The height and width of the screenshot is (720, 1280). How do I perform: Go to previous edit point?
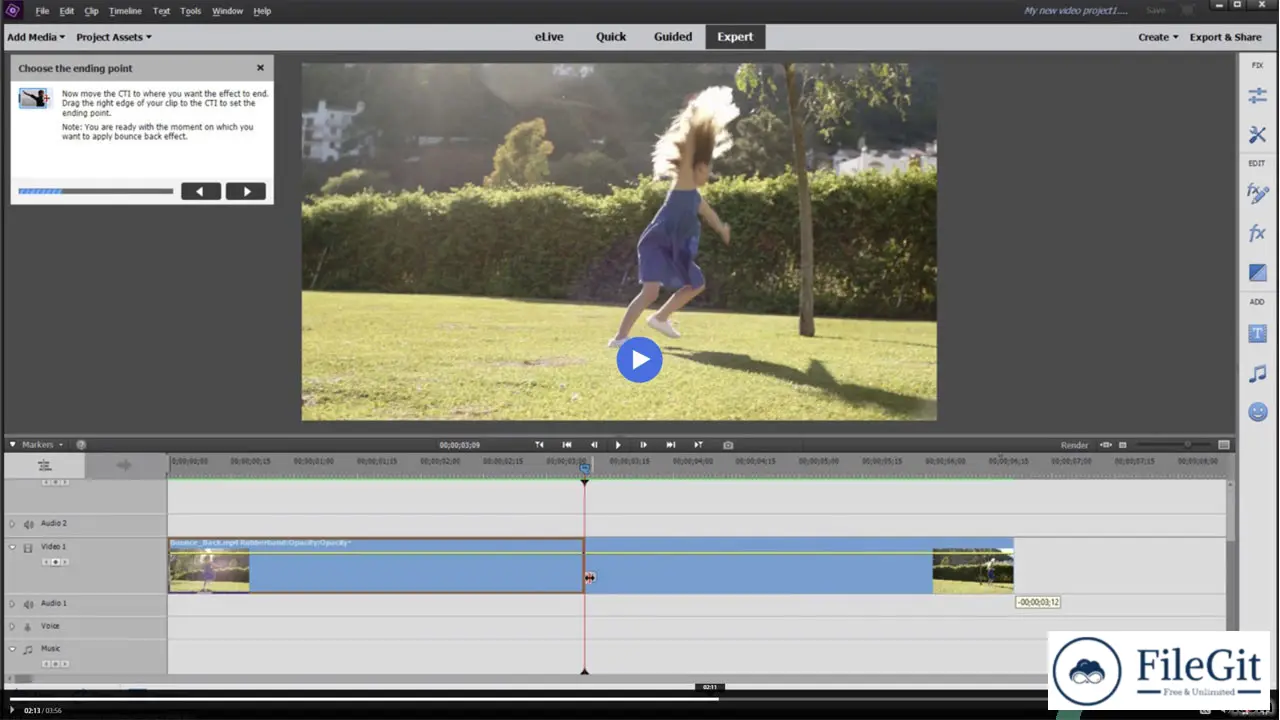coord(539,445)
